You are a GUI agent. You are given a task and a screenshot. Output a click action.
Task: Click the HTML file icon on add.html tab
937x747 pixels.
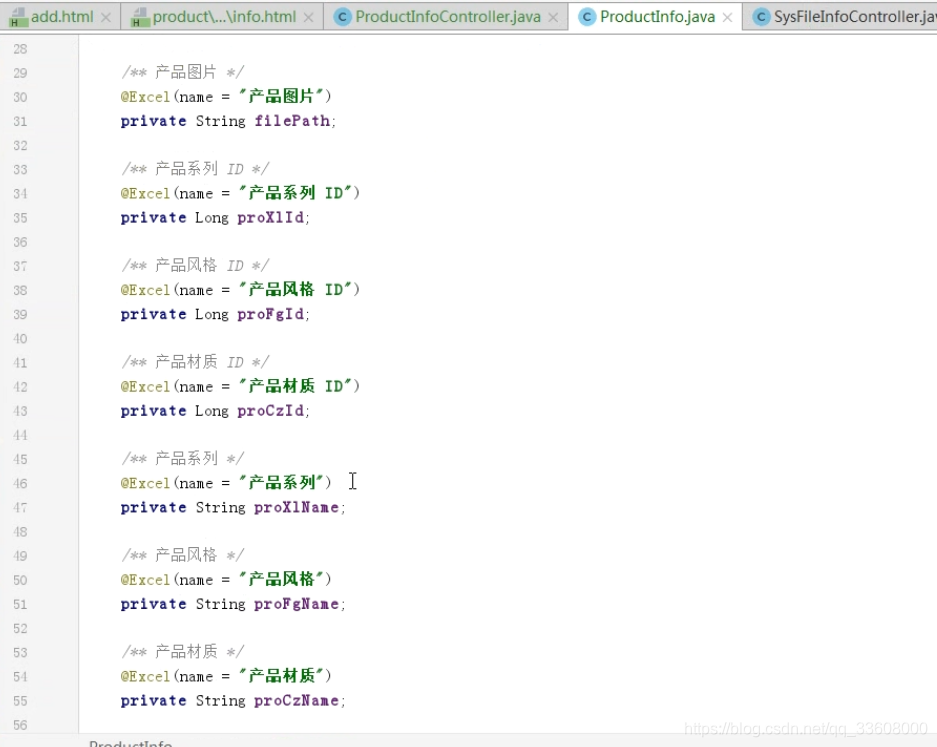(x=19, y=18)
